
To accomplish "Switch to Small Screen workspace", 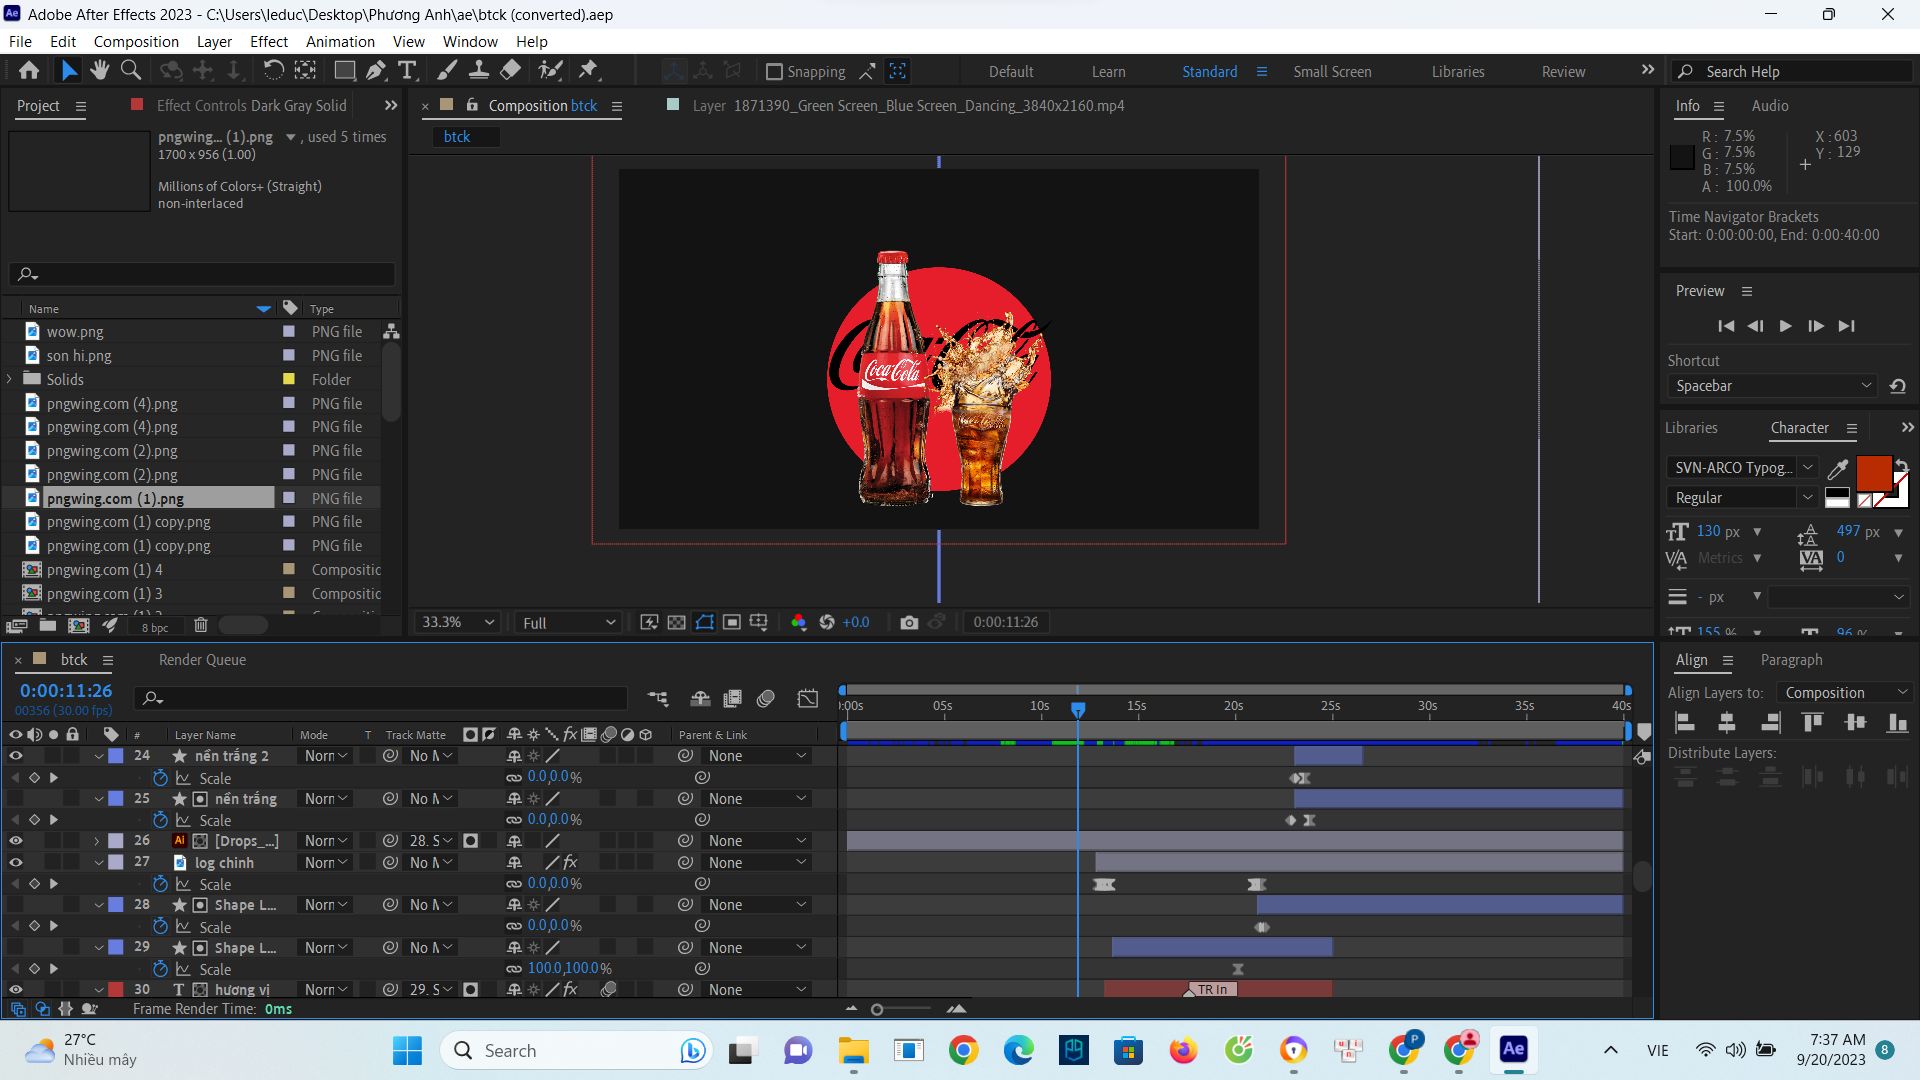I will (1332, 72).
